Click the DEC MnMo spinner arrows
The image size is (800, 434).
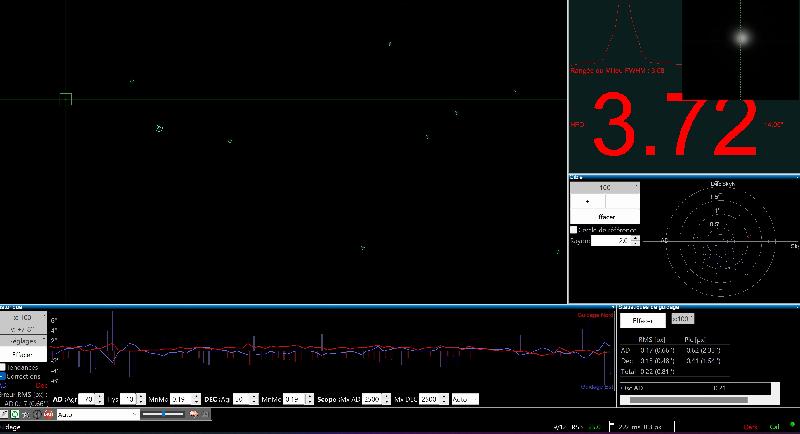pyautogui.click(x=310, y=399)
